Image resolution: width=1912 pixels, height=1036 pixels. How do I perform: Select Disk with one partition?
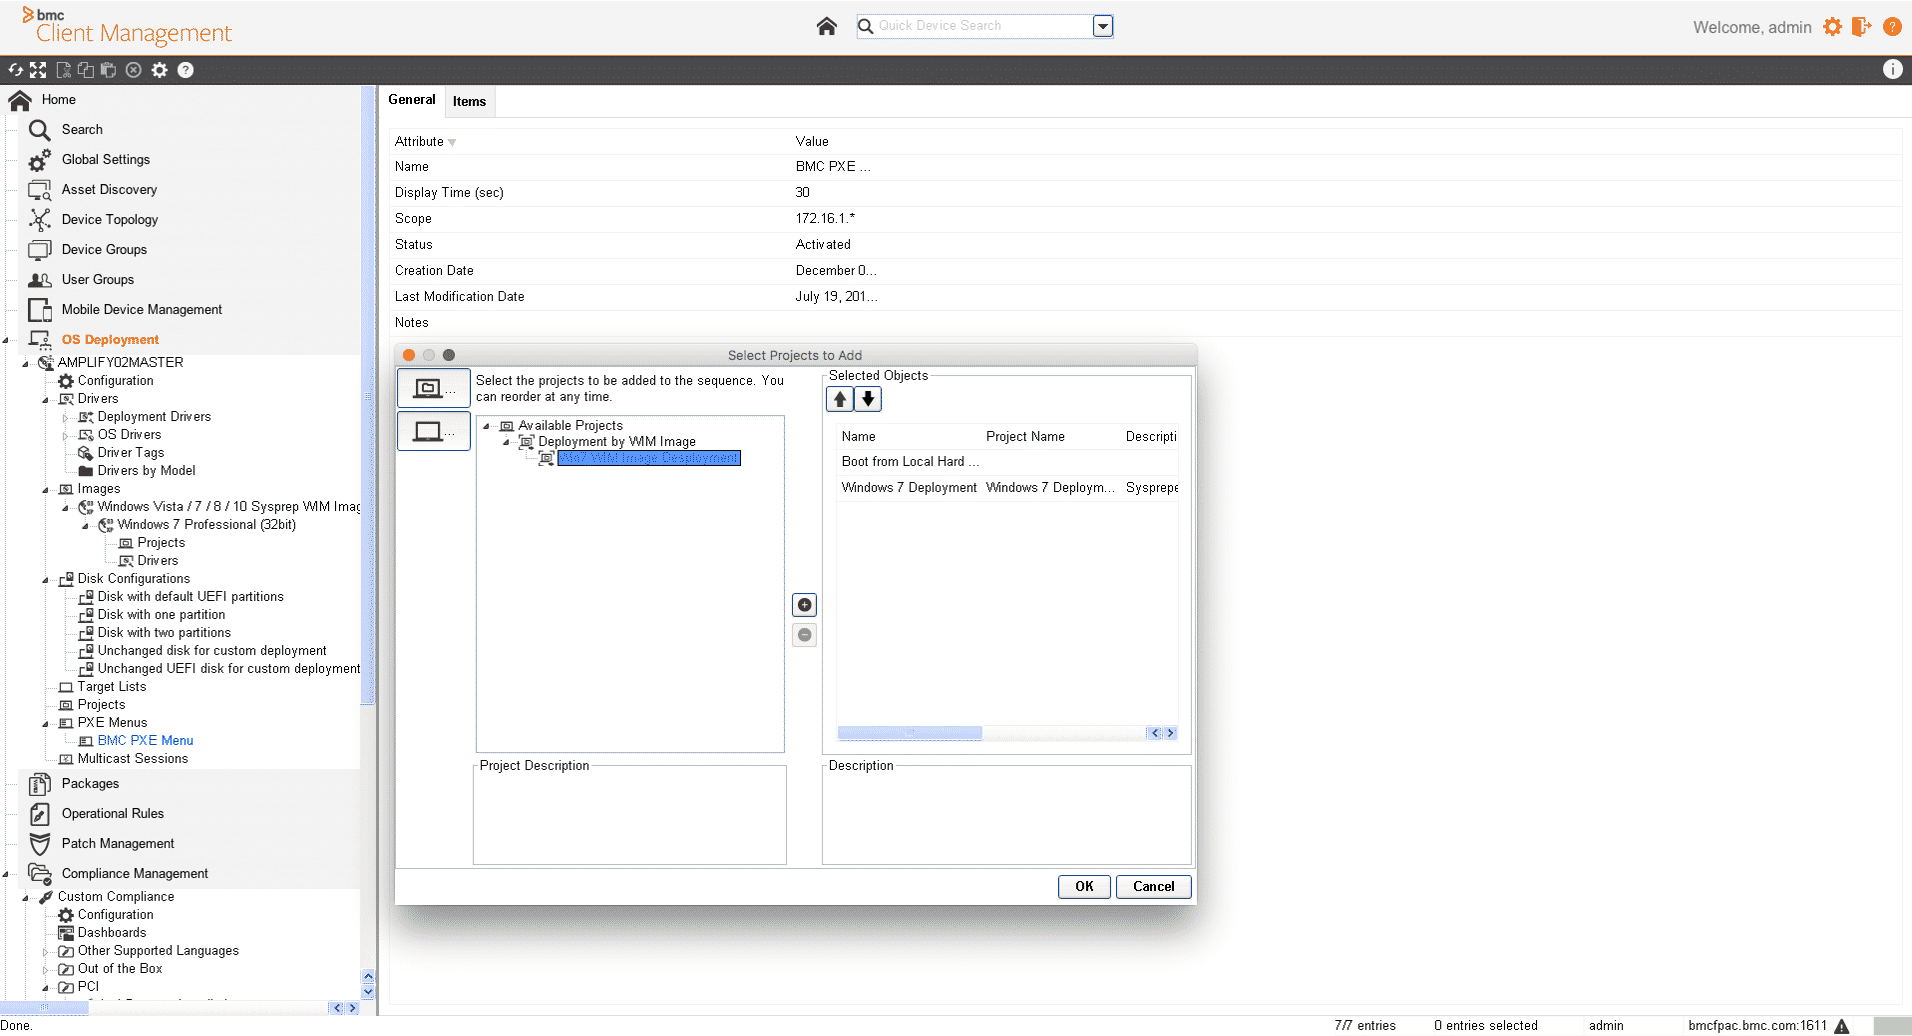(161, 614)
